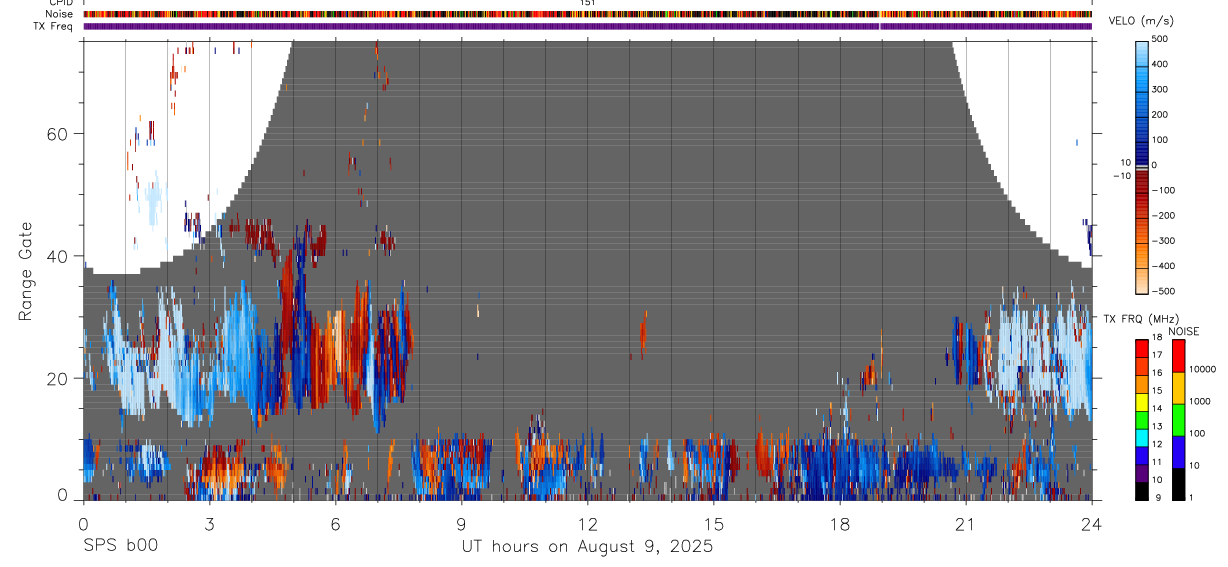Screen dimensions: 1228x567
Task: Click the blue noise swatch near 10
Action: [1179, 451]
